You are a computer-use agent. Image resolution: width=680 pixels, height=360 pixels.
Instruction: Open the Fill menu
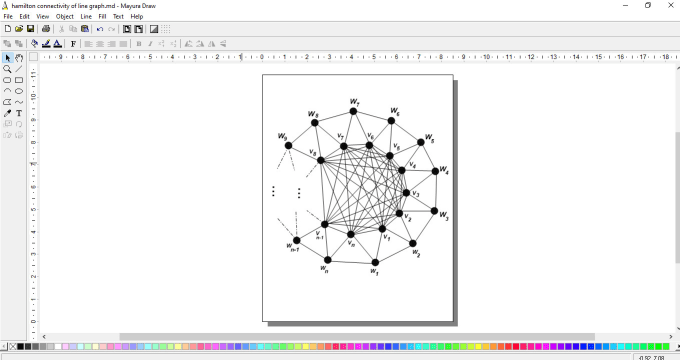click(x=102, y=16)
